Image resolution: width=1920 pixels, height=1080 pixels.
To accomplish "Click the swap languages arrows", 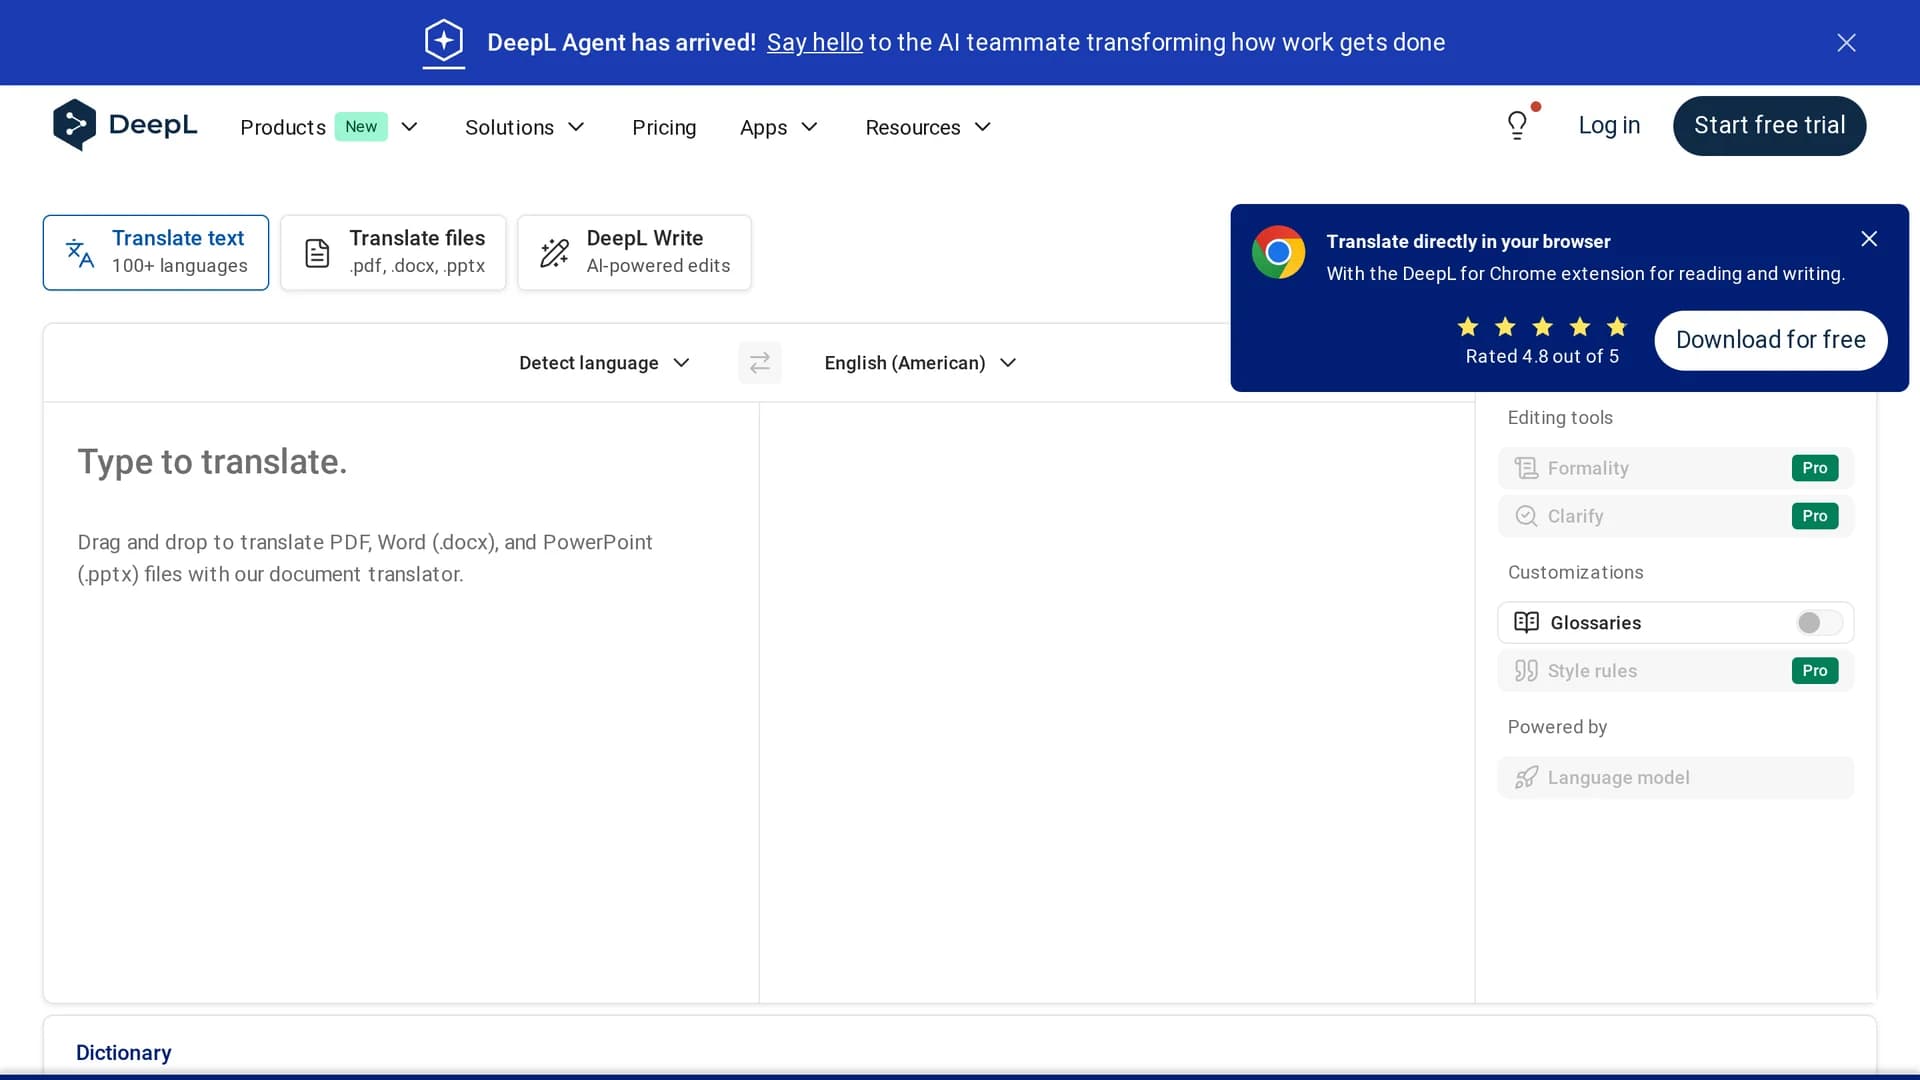I will tap(760, 362).
